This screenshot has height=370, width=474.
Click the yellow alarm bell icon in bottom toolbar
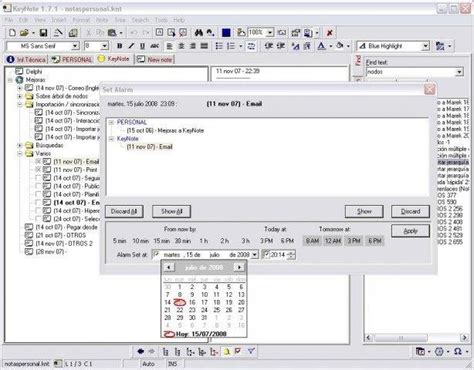click(227, 351)
